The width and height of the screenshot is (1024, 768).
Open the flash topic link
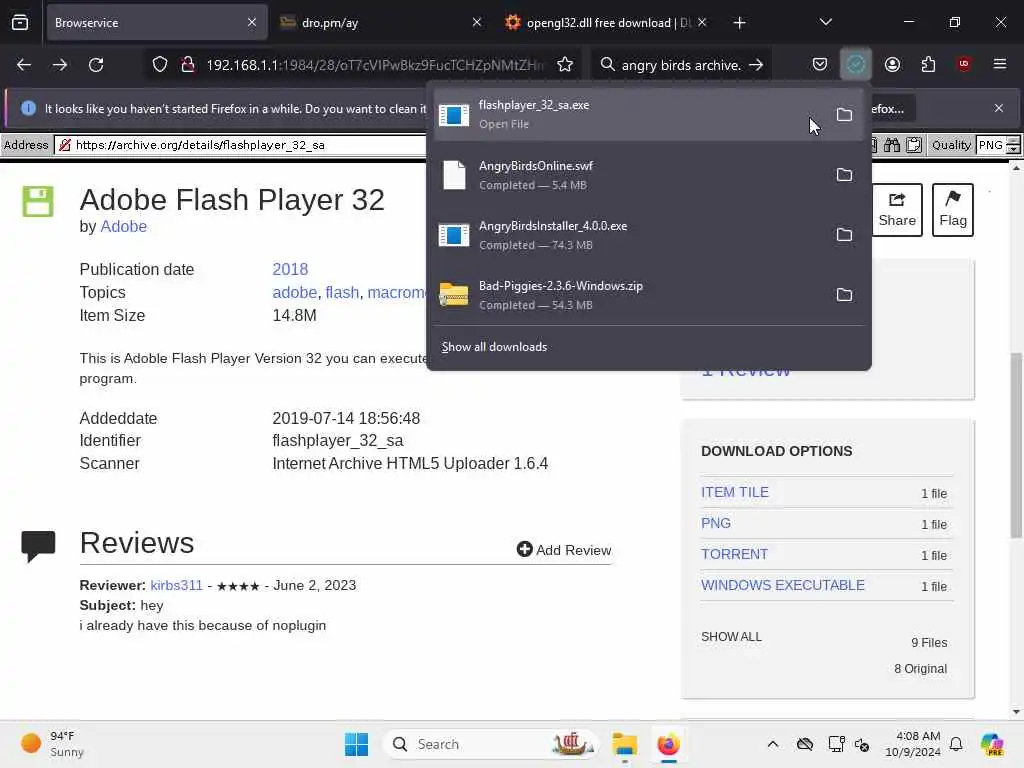tap(342, 292)
